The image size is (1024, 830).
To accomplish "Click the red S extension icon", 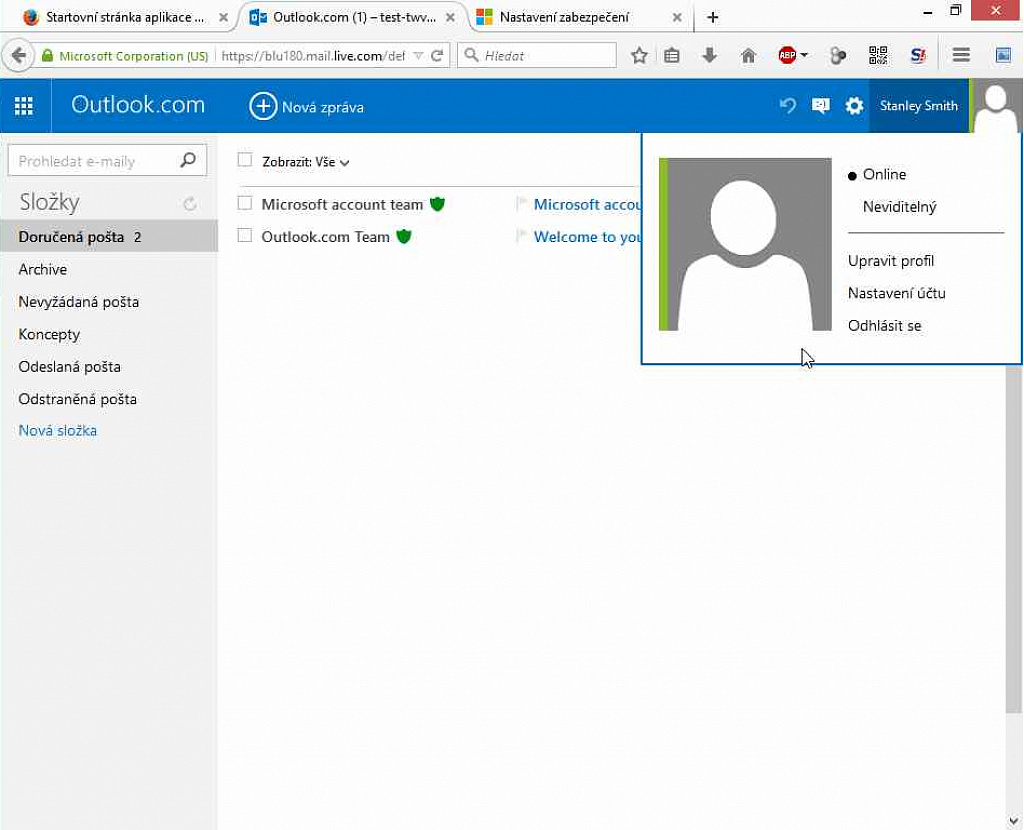I will pos(918,56).
